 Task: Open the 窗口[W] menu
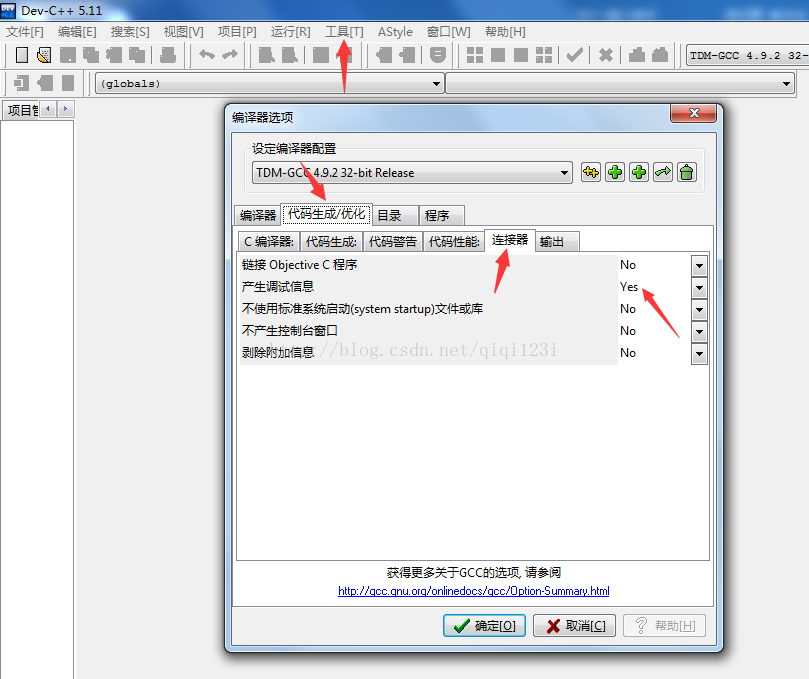[x=448, y=32]
